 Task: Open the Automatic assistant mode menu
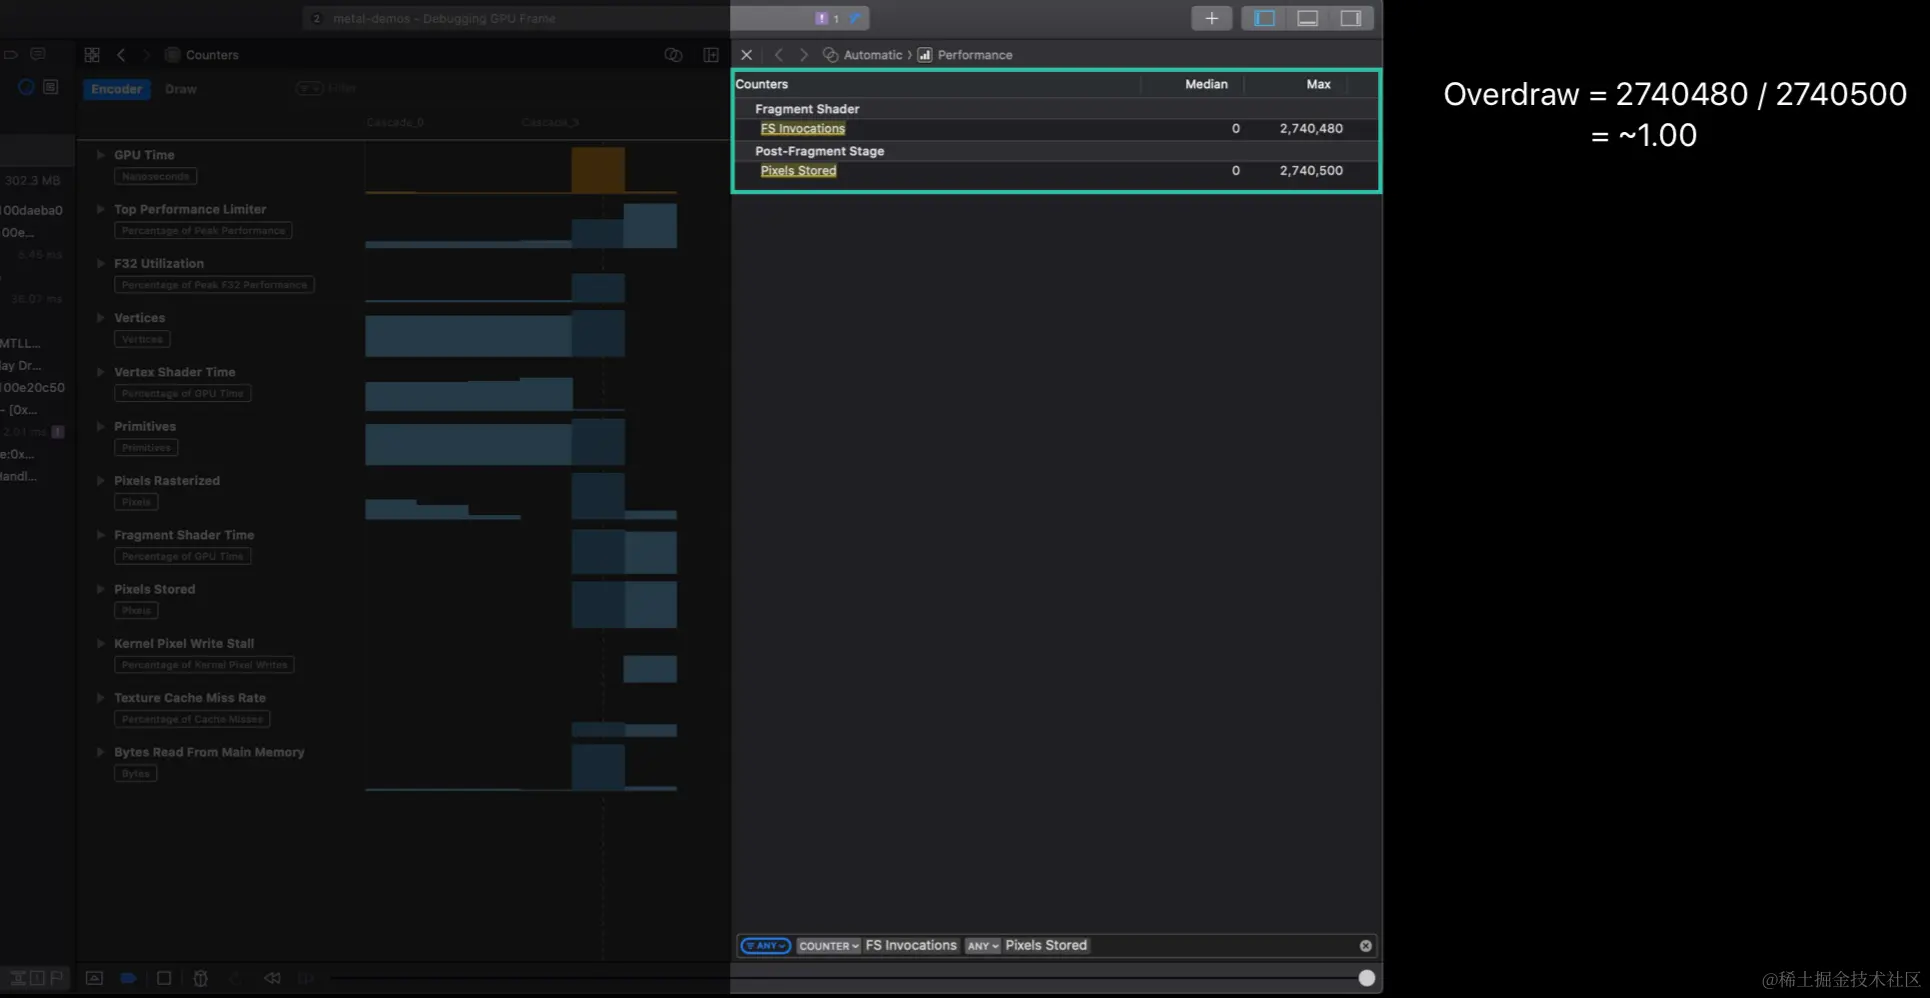[863, 55]
